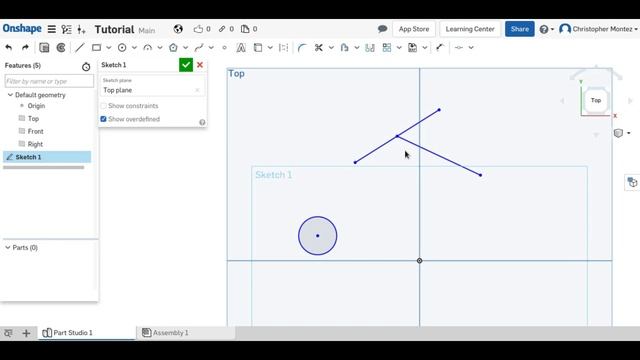Open the Learning Center
Screen dimensions: 640x360
(470, 29)
